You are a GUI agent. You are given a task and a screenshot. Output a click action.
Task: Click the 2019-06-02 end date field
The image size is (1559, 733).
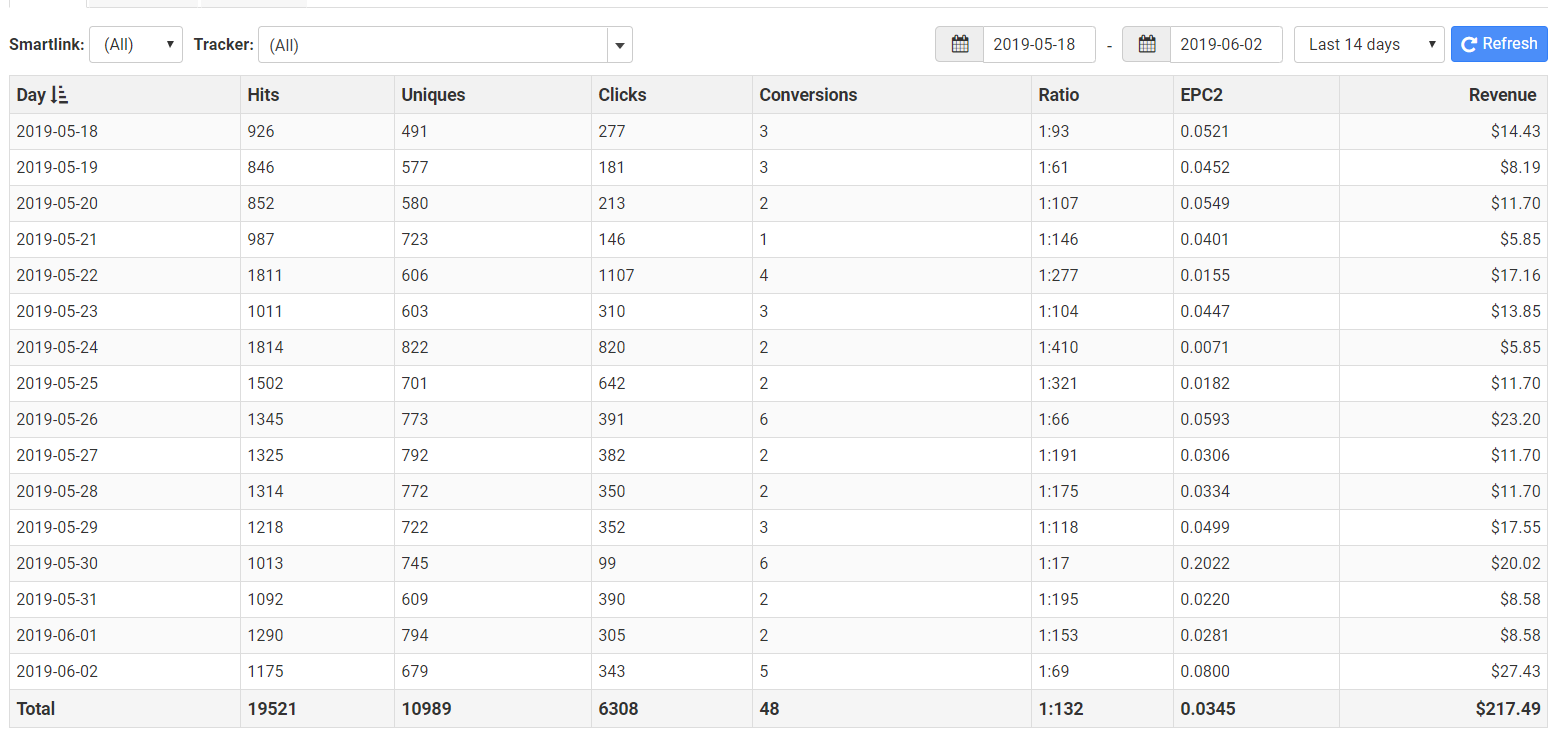coord(1225,44)
